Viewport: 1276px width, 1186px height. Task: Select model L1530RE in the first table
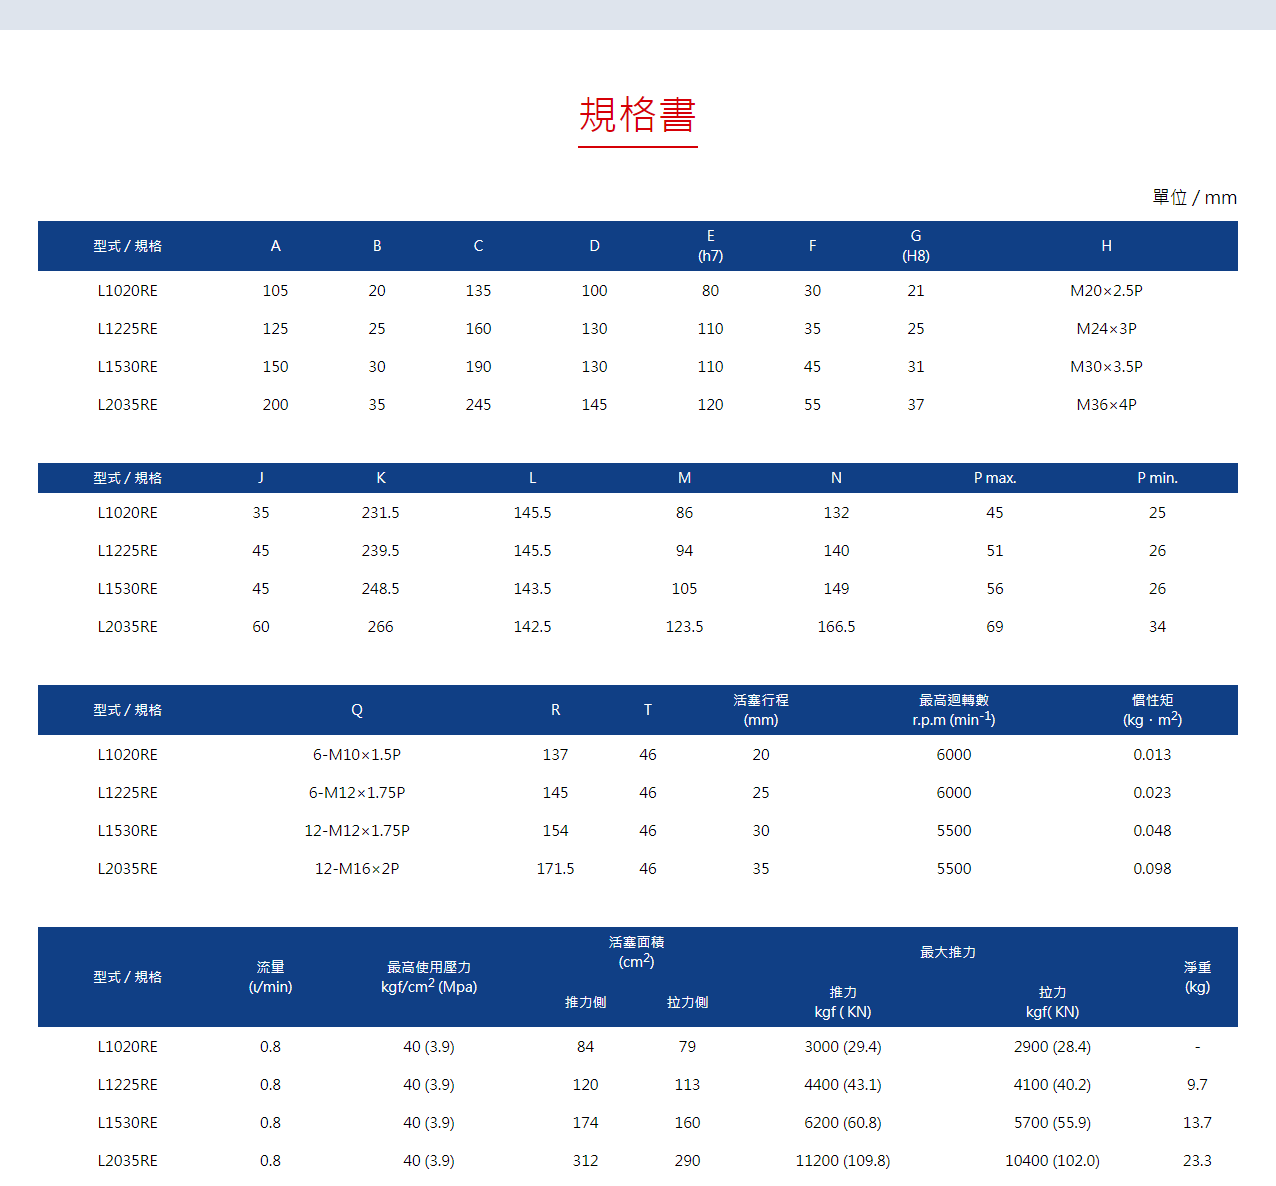point(126,366)
